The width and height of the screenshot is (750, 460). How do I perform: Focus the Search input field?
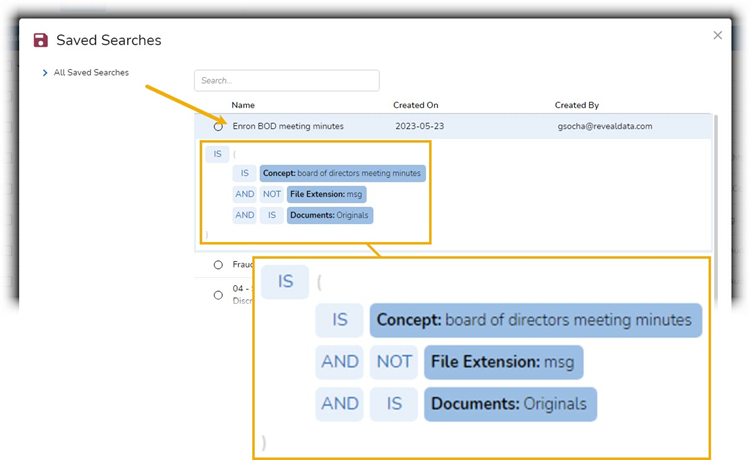[287, 80]
